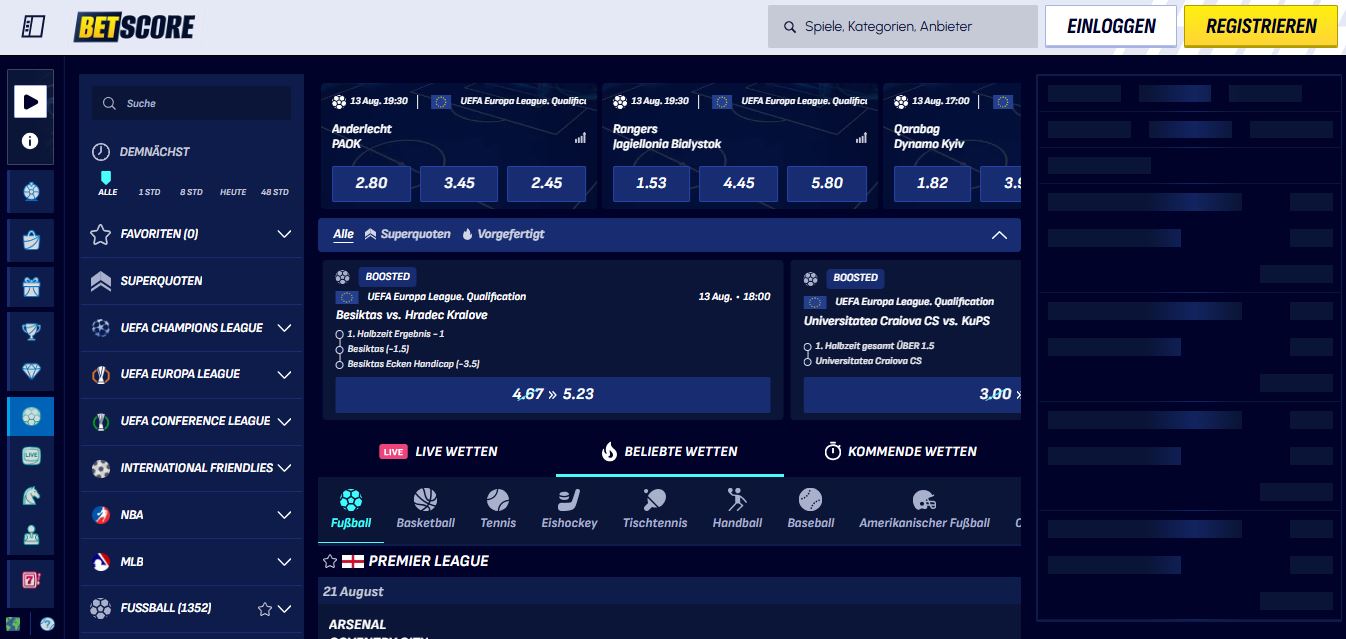Select the 48 STD time filter
The image size is (1346, 639).
pos(275,192)
